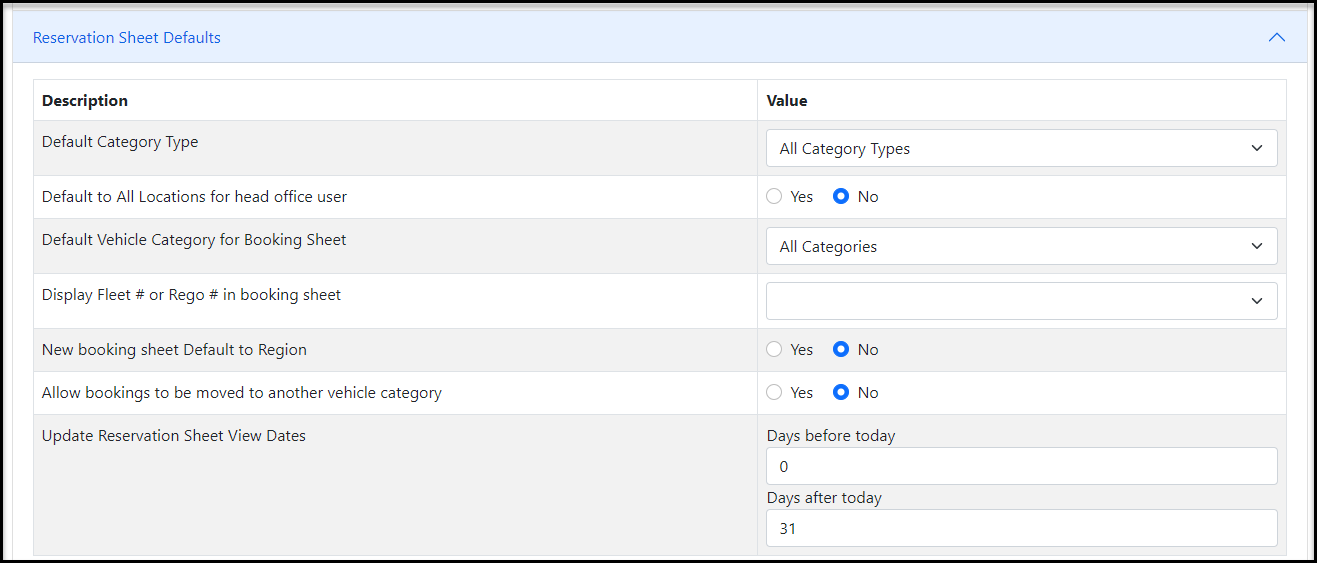
Task: Select Yes for All Locations head office user
Action: (x=774, y=197)
